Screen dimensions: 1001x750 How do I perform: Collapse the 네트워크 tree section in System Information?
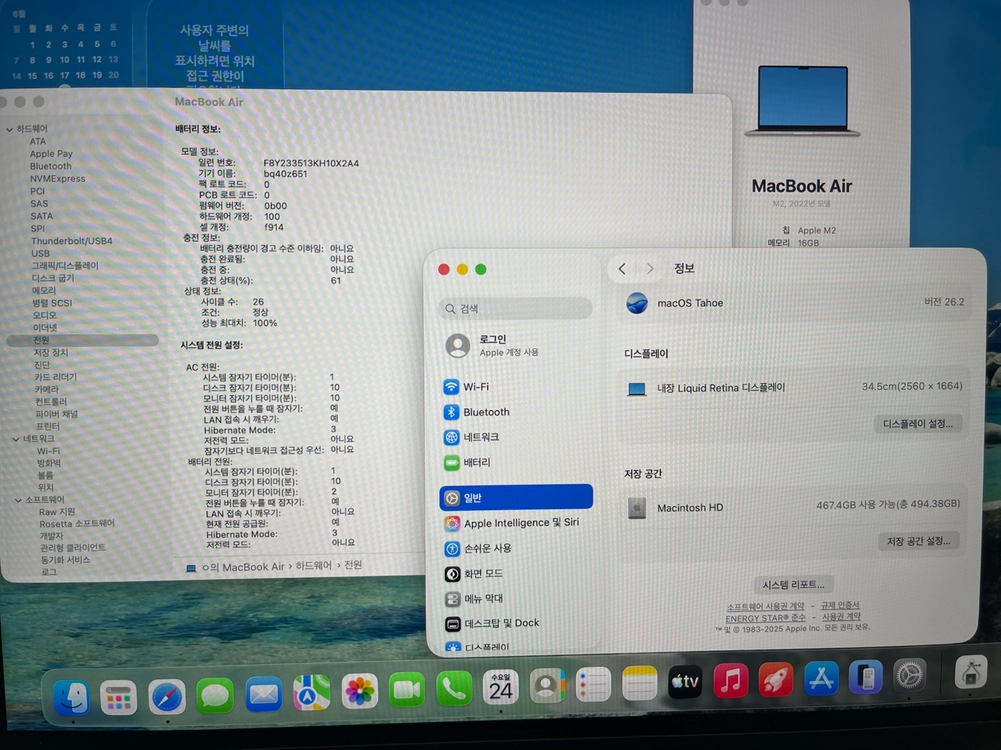coord(16,439)
